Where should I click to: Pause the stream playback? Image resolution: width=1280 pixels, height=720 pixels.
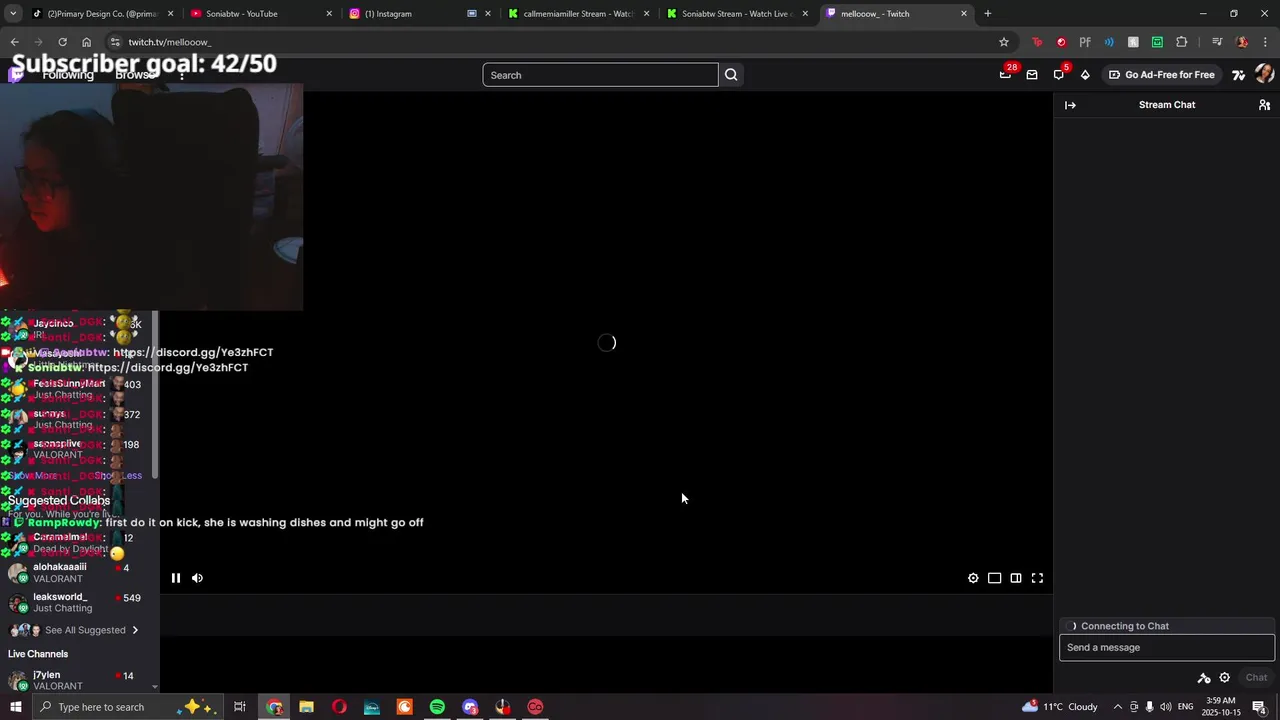175,578
